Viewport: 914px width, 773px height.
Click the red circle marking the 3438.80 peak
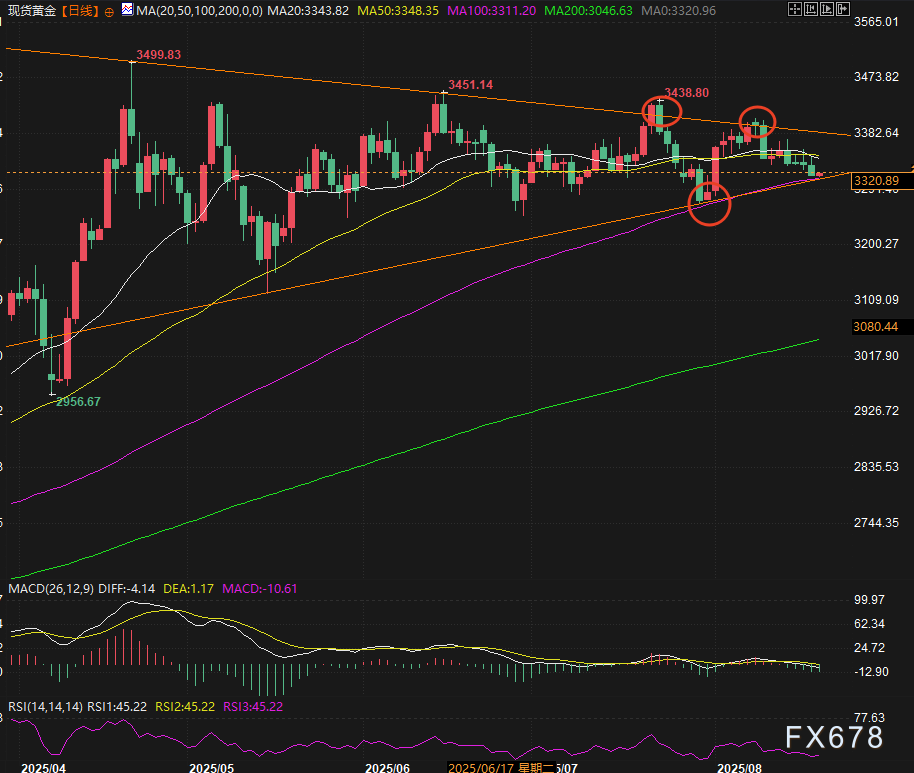point(662,111)
